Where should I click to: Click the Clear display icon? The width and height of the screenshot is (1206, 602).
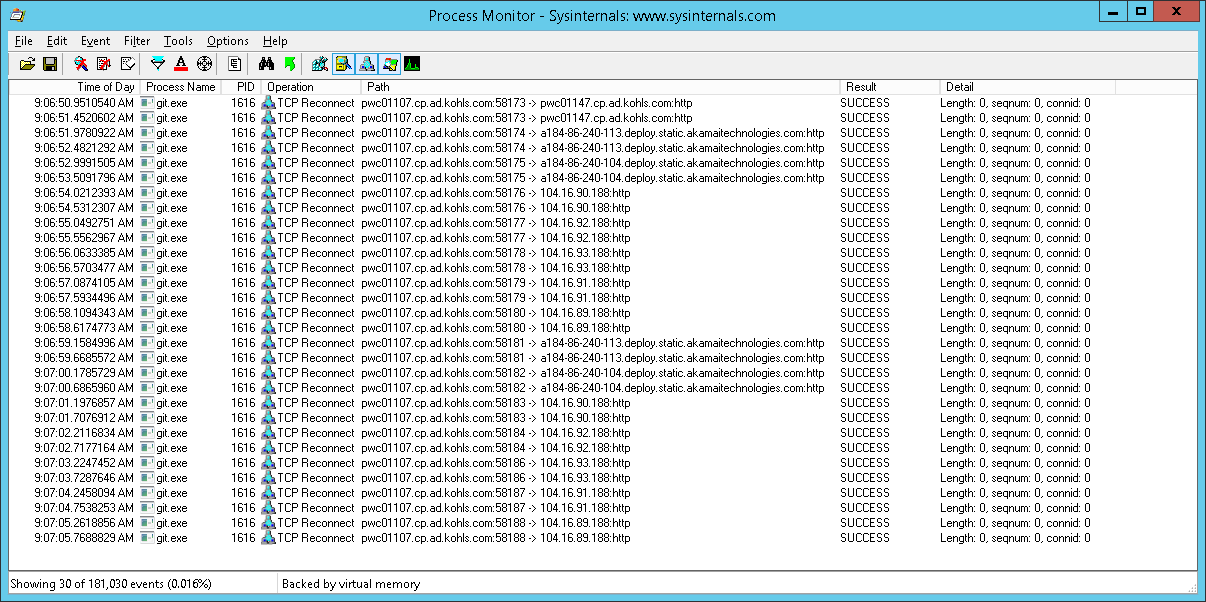pos(127,64)
